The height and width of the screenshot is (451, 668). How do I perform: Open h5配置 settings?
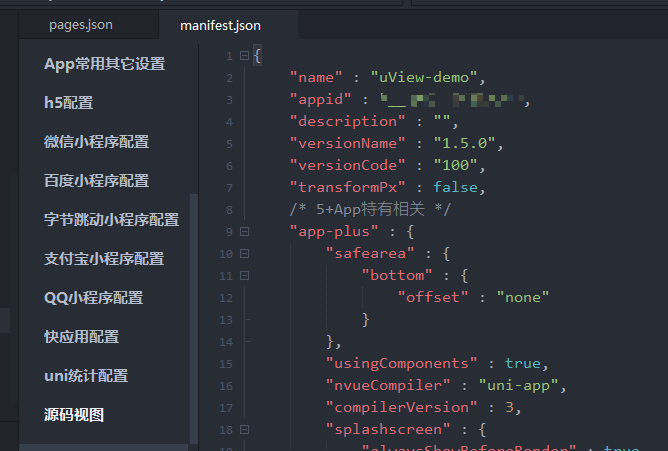[x=69, y=103]
